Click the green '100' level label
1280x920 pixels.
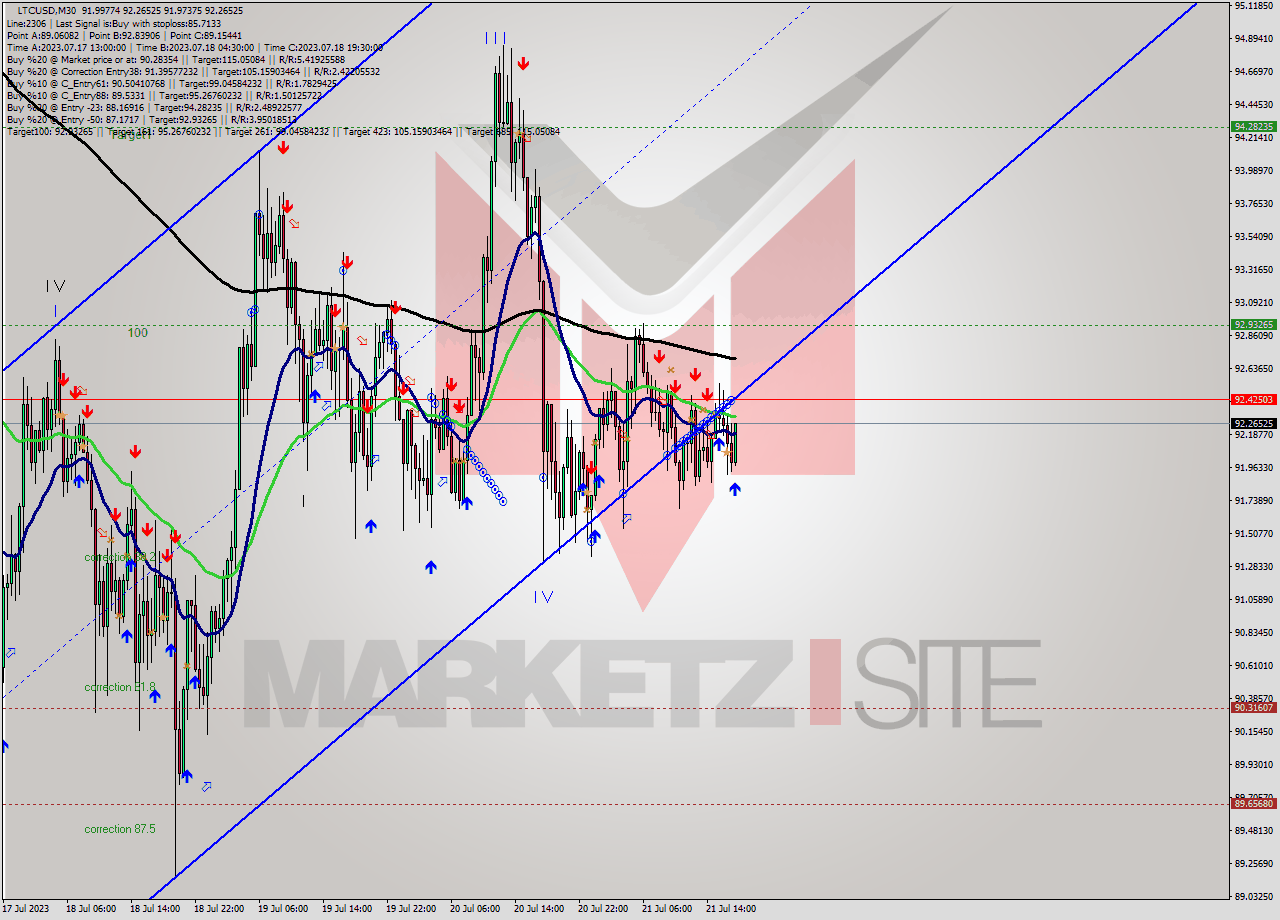pyautogui.click(x=137, y=332)
